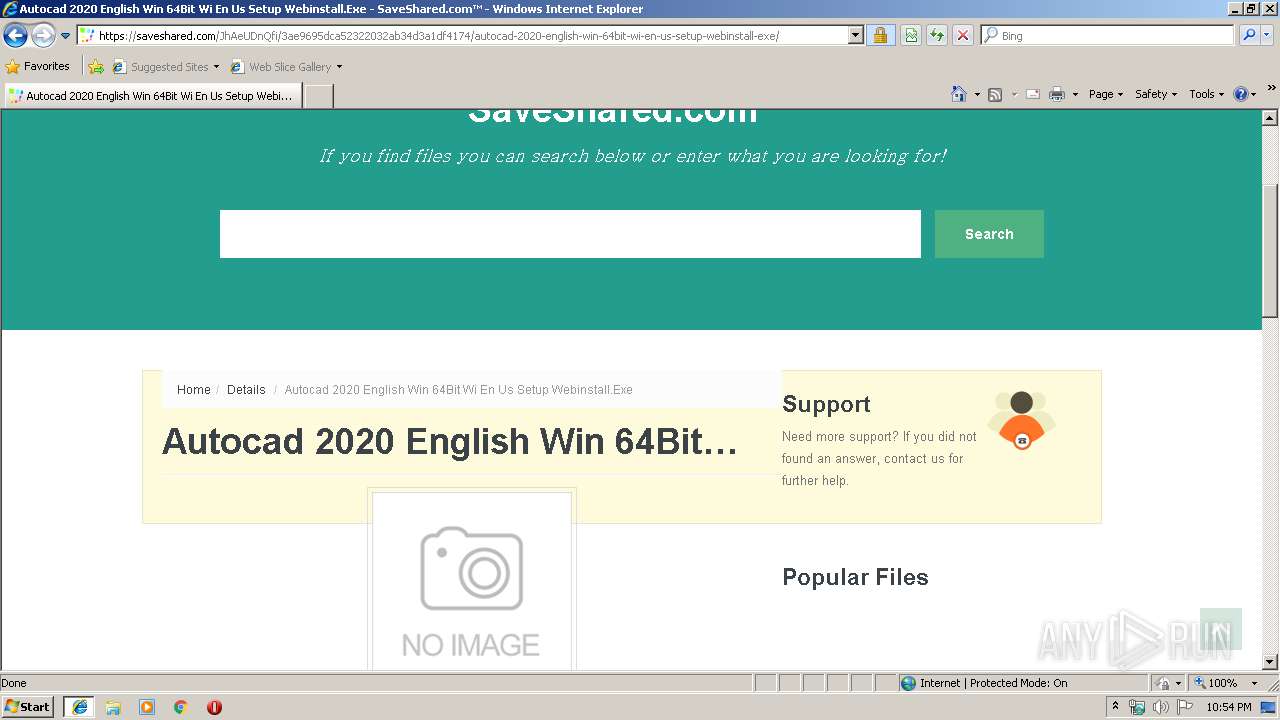Click the Action Center flag icon
Screen dimensions: 1280x720
coord(1183,707)
